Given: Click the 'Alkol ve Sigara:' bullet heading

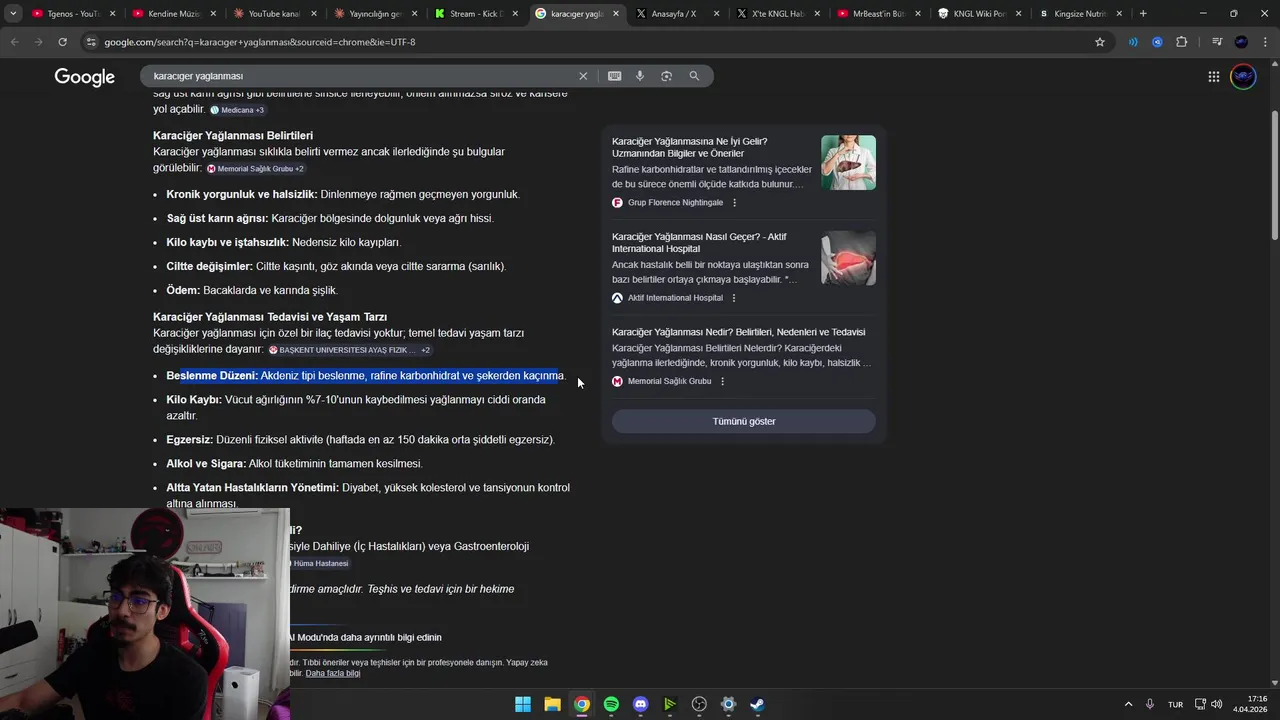Looking at the screenshot, I should [x=206, y=464].
